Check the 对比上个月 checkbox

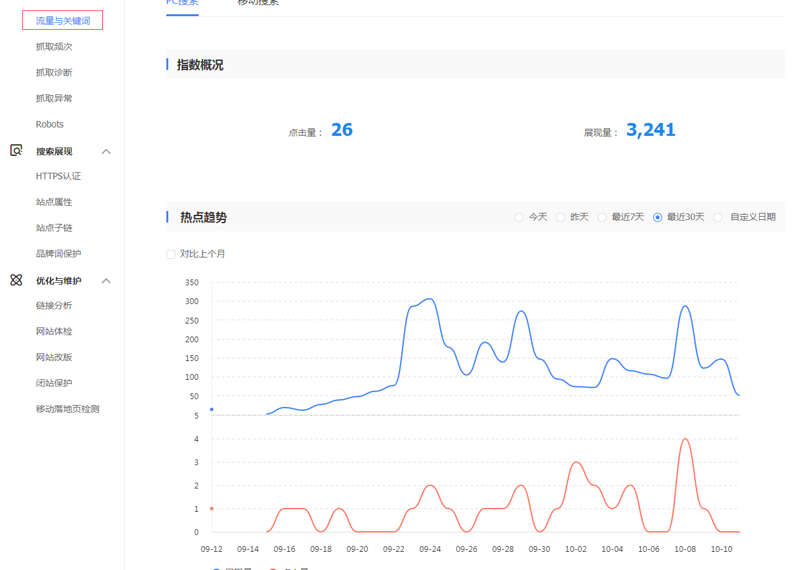coord(171,254)
